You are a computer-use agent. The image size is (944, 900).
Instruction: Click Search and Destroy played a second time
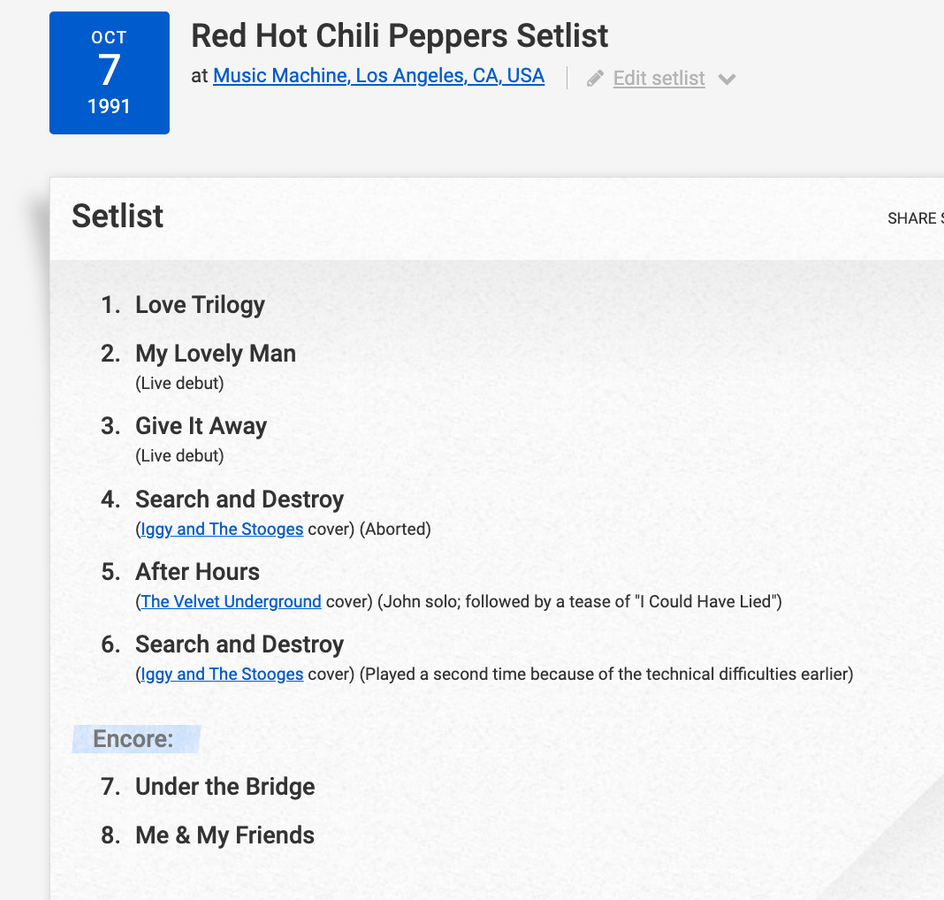click(x=239, y=644)
